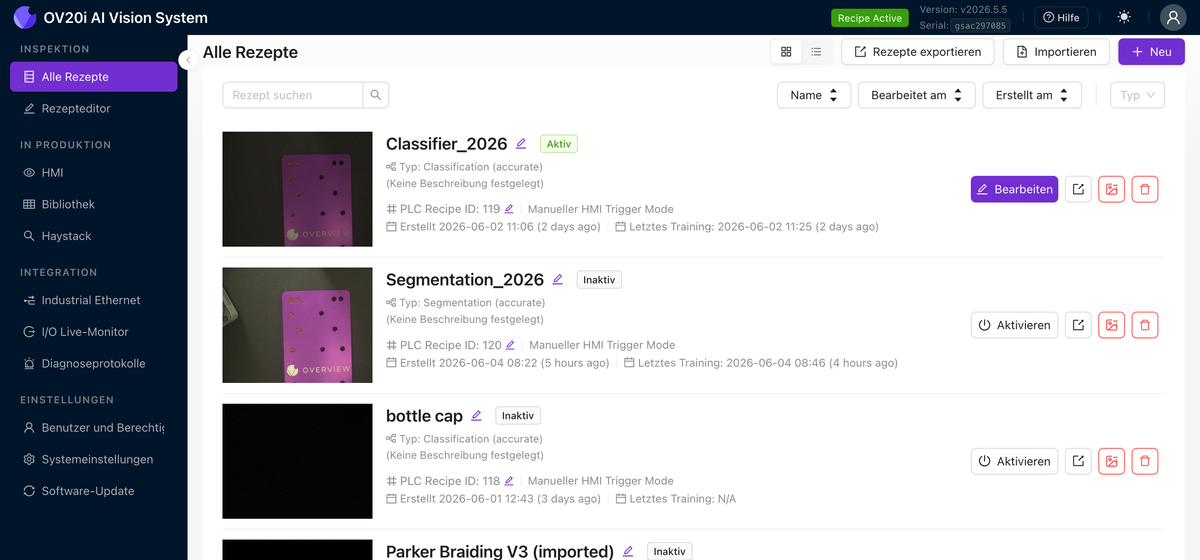Click image-delete icon for Segmentation_2026
The image size is (1200, 560).
pos(1112,325)
